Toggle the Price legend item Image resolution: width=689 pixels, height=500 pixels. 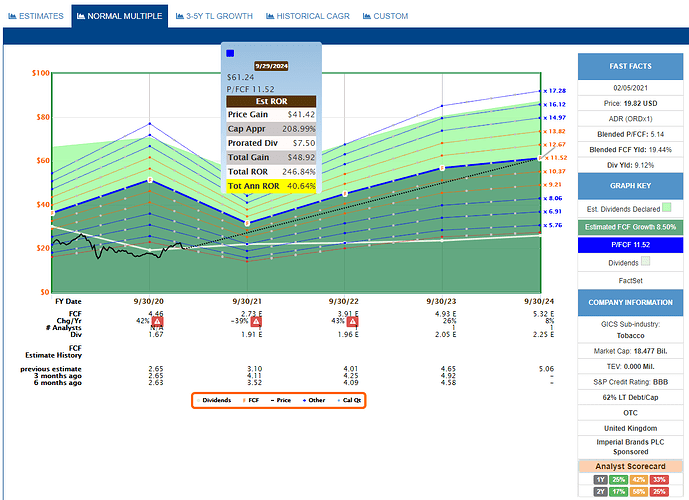[281, 400]
